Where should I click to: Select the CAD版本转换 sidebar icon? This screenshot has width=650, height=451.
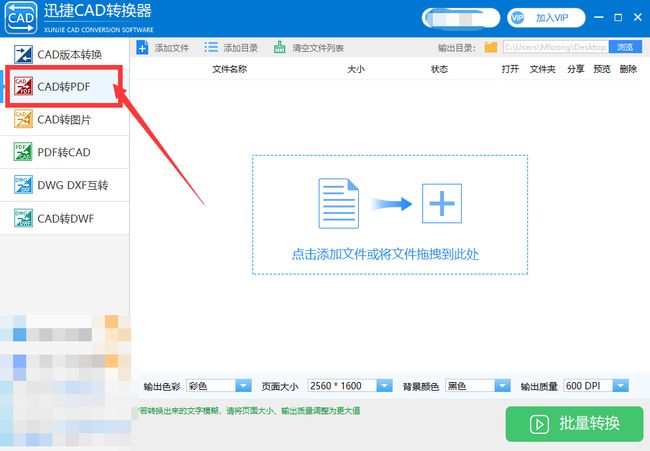(x=23, y=54)
